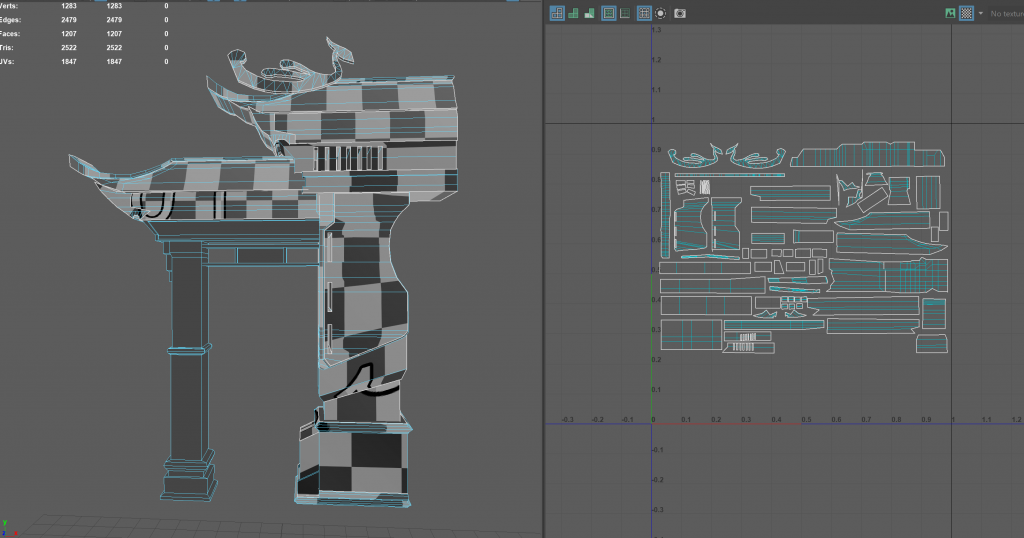This screenshot has width=1024, height=538.
Task: Click the green stair-shaped UV display icon
Action: [x=590, y=13]
